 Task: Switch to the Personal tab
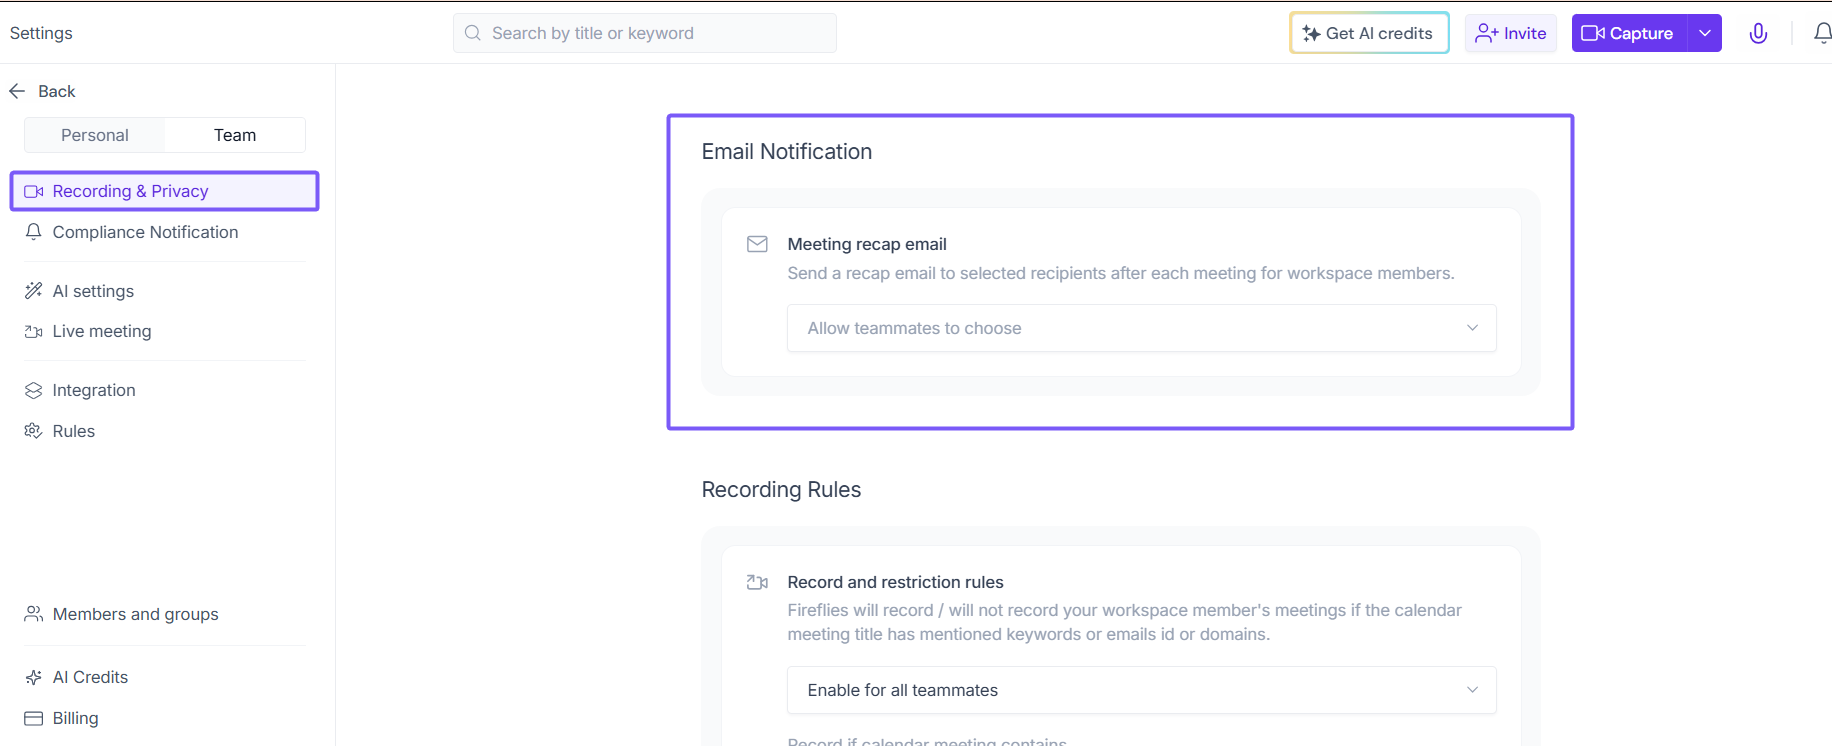[95, 135]
